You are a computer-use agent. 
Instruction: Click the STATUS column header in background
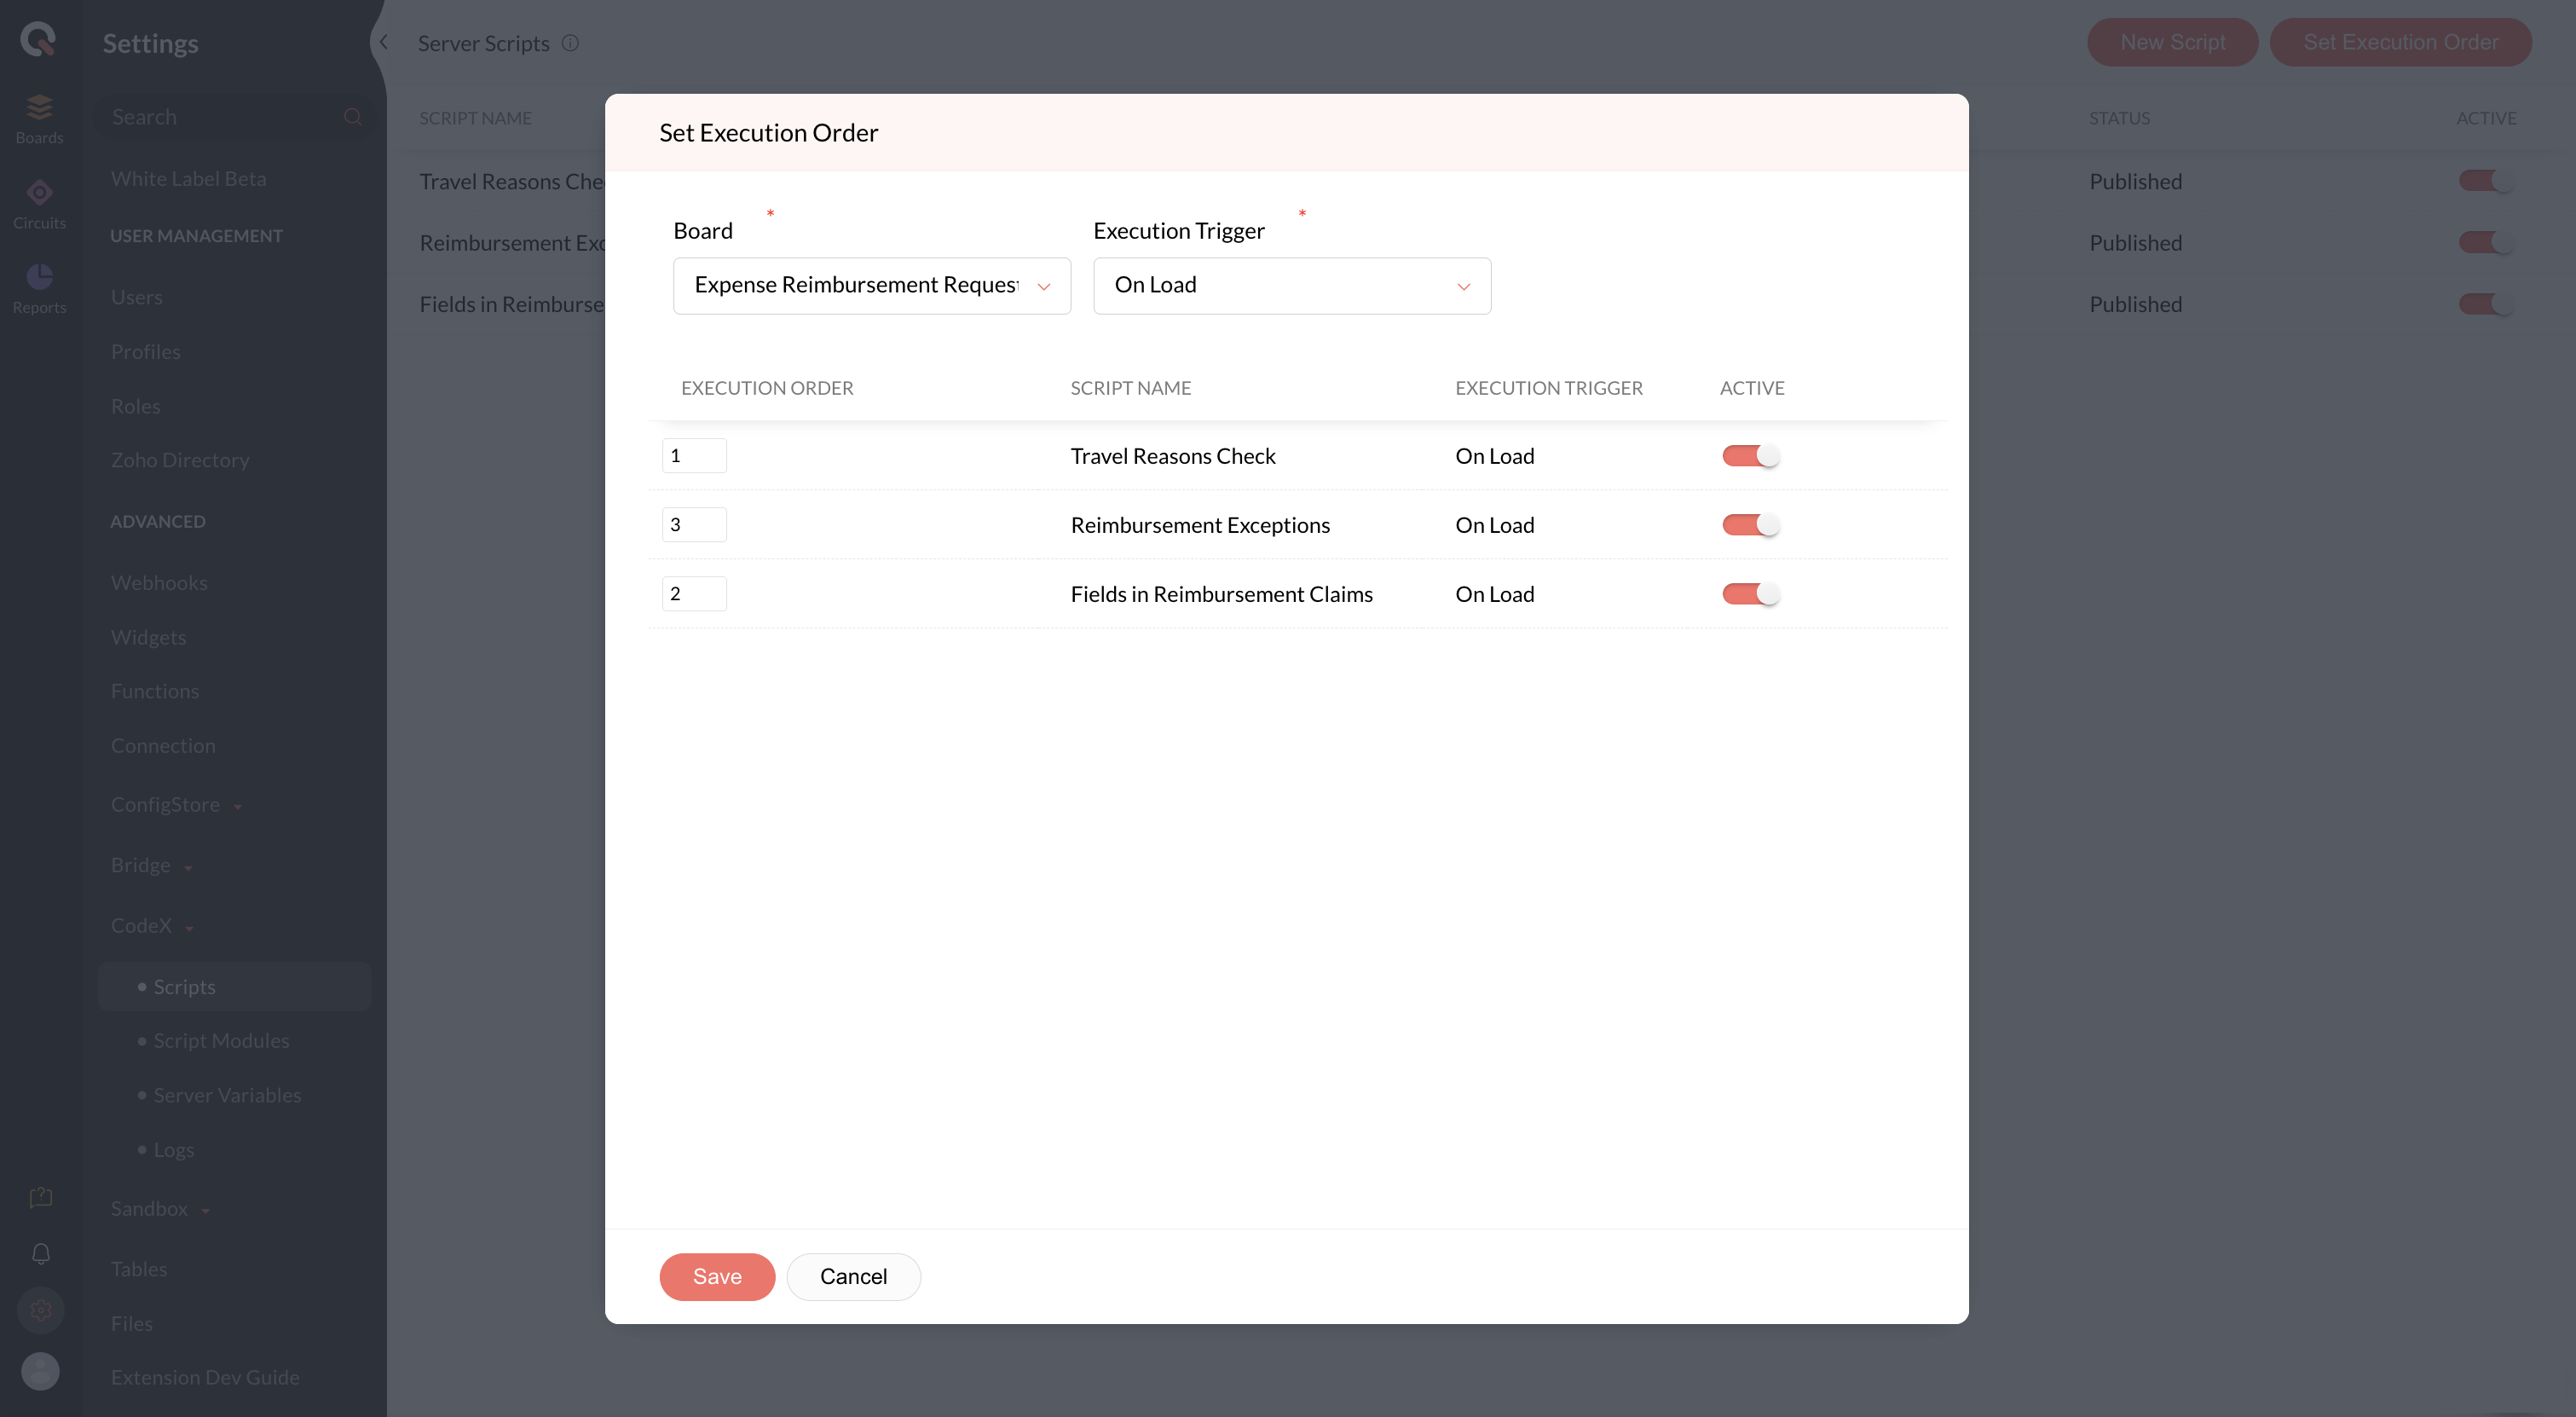(x=2119, y=118)
